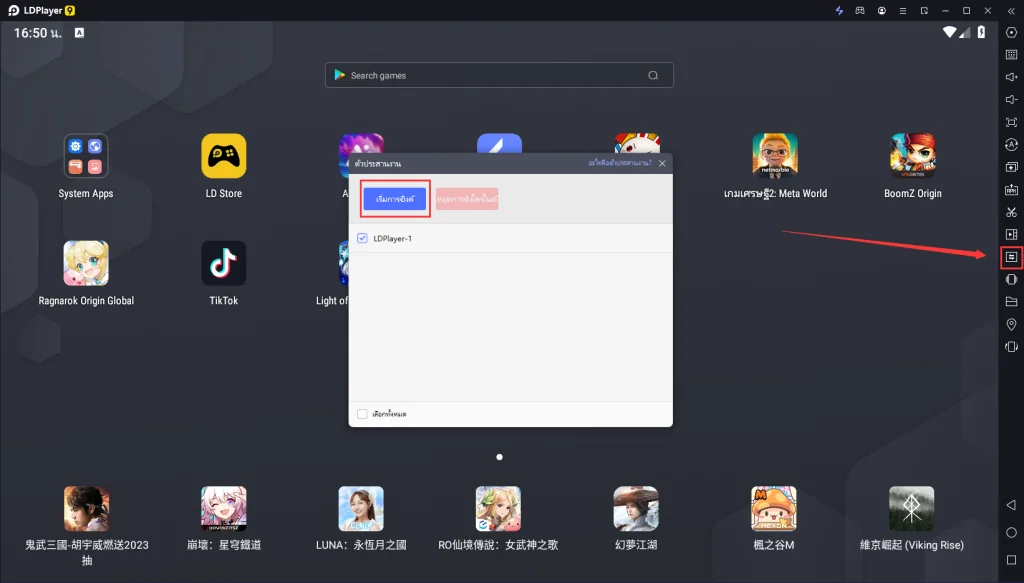1024x583 pixels.
Task: Open the hamburger menu in title bar
Action: point(903,10)
